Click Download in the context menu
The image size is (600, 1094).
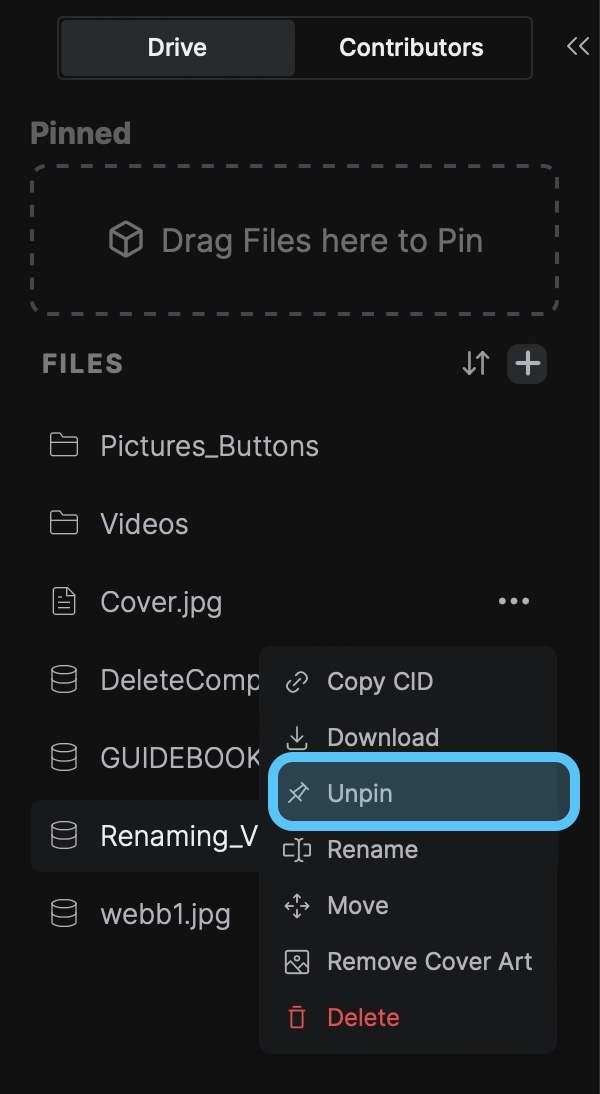(383, 738)
